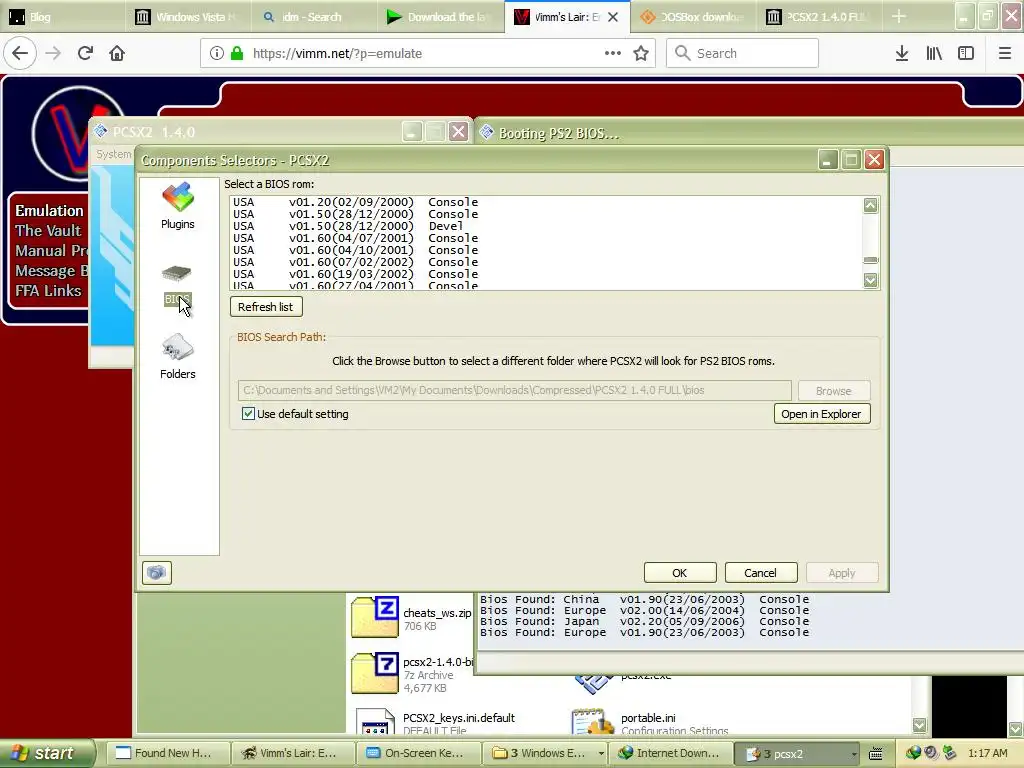Uncheck Use default setting checkbox
The image size is (1024, 768).
[248, 413]
